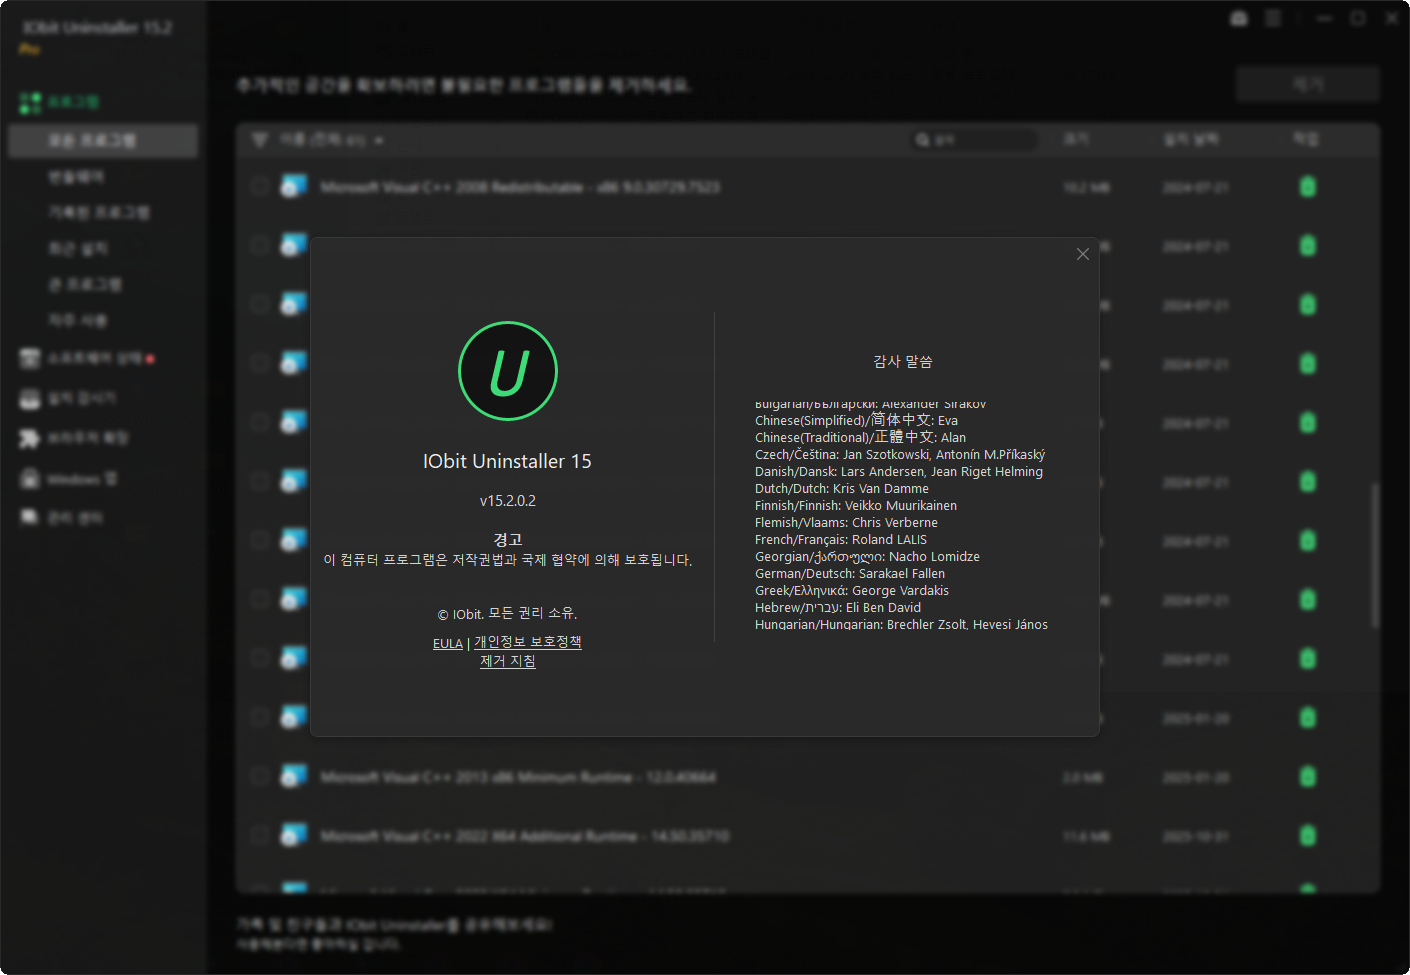1410x975 pixels.
Task: Click the filter funnel icon in list header
Action: [x=260, y=140]
